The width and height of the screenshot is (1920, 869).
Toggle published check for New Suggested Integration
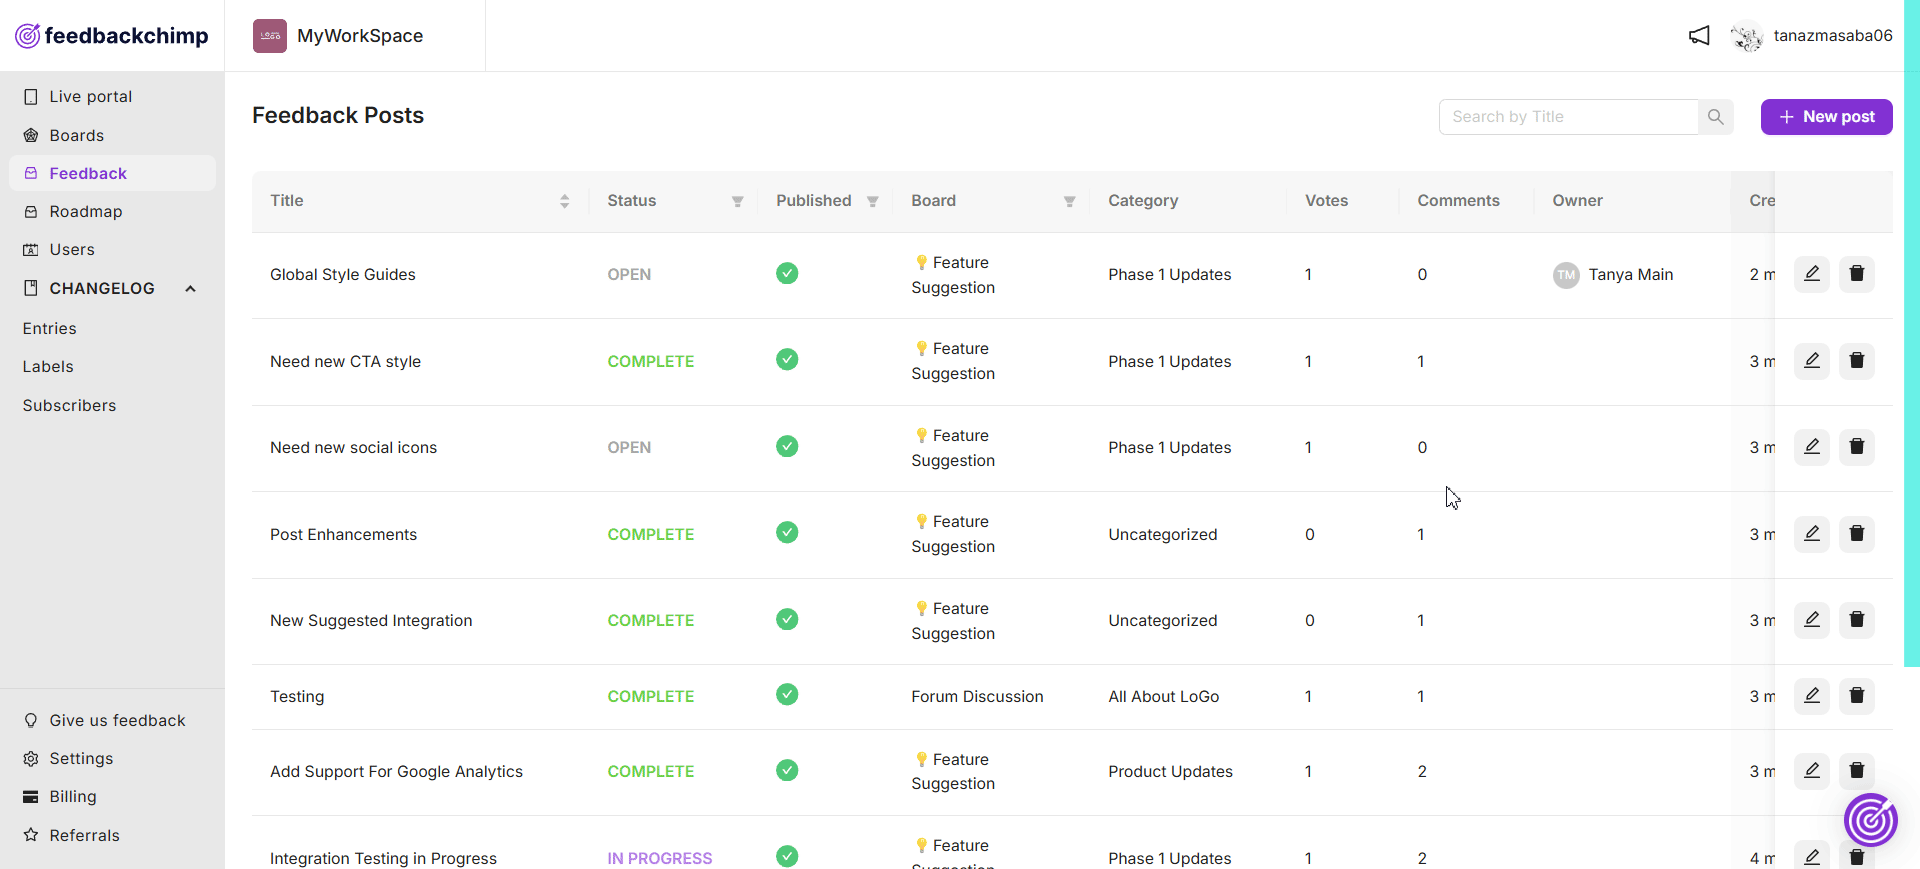787,619
